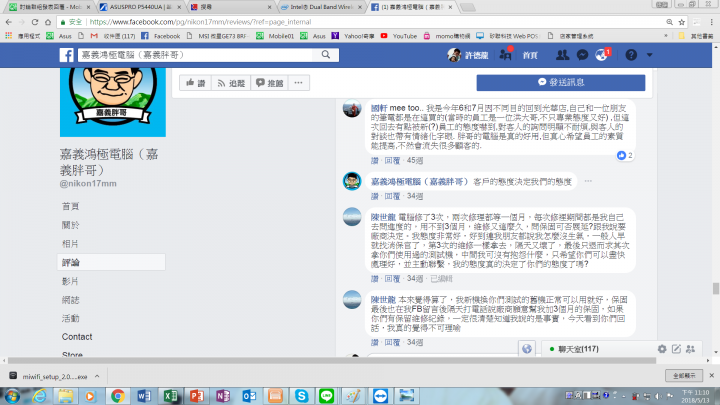Click the vertical page scrollbar thumb
720x405 pixels.
[715, 288]
